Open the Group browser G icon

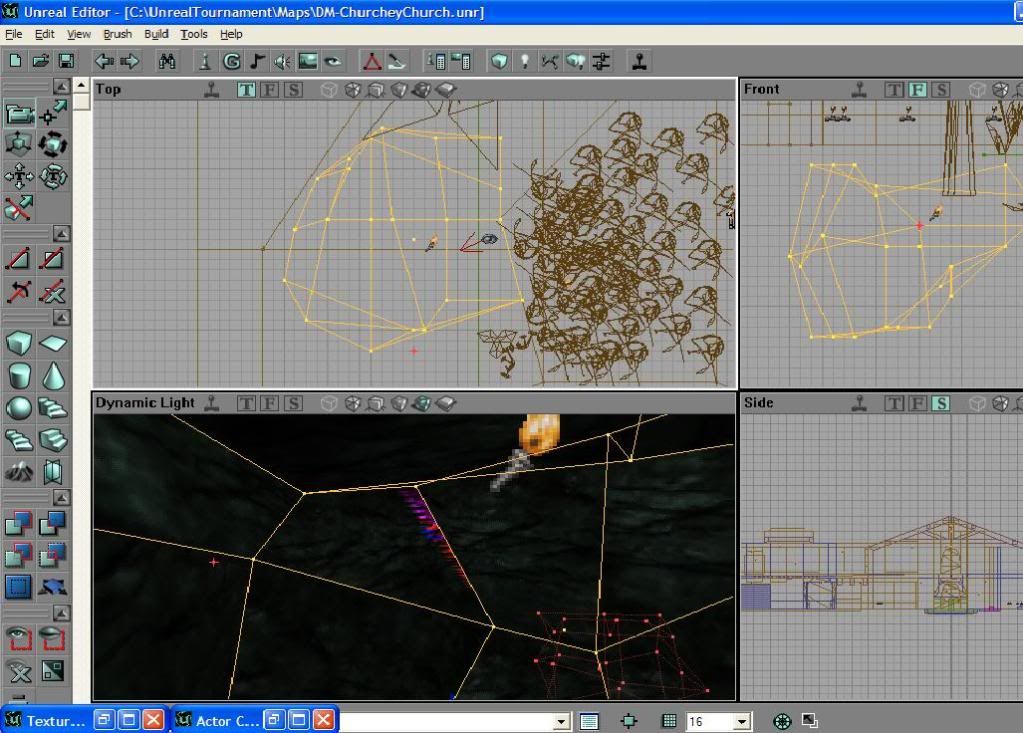[231, 61]
